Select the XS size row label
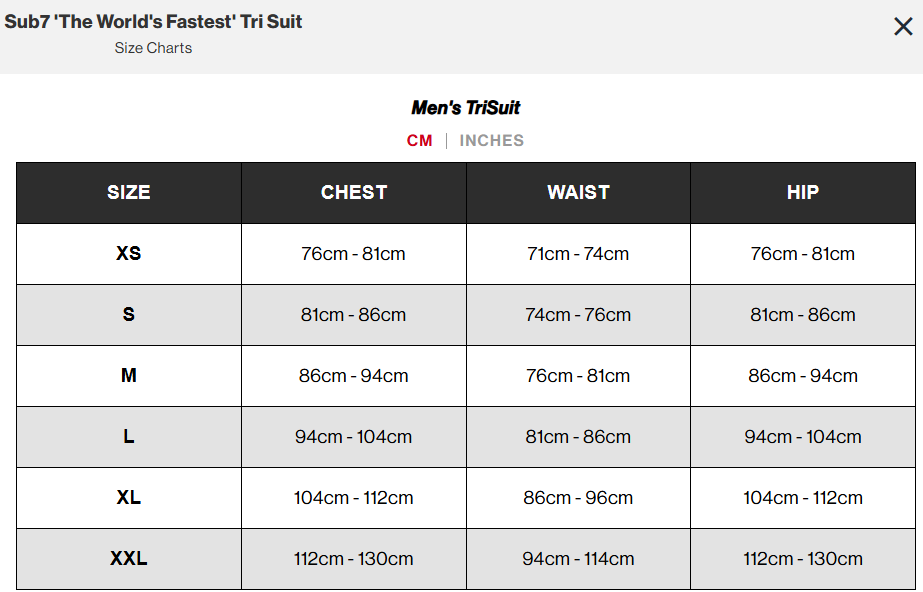The height and width of the screenshot is (592, 923). [129, 254]
